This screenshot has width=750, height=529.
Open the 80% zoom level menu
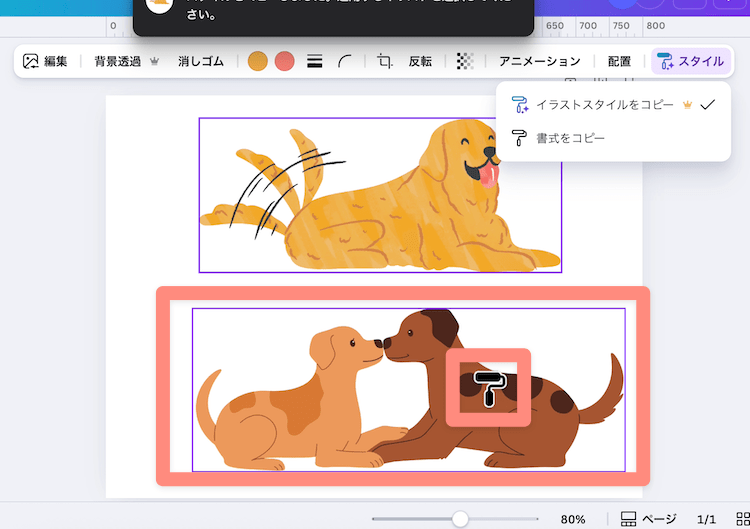tap(573, 519)
